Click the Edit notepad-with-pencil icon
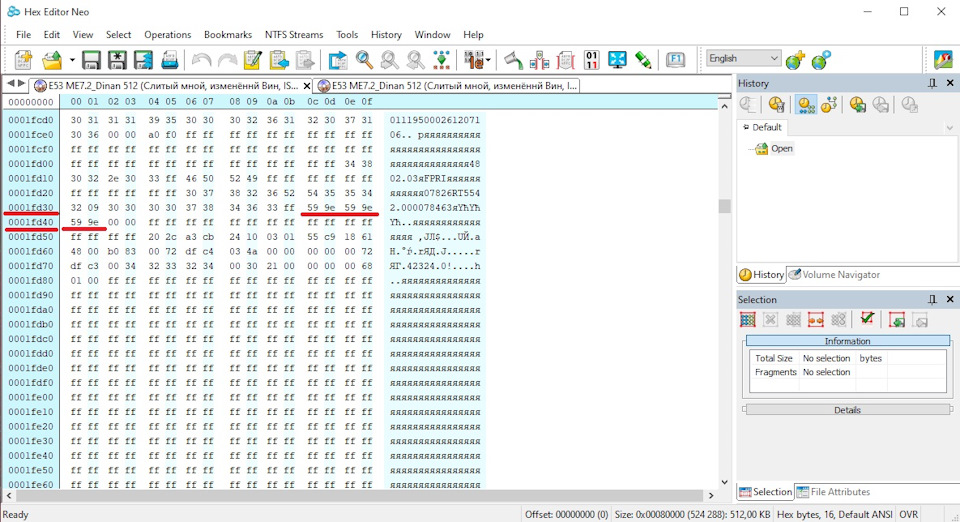960x522 pixels. pyautogui.click(x=253, y=60)
